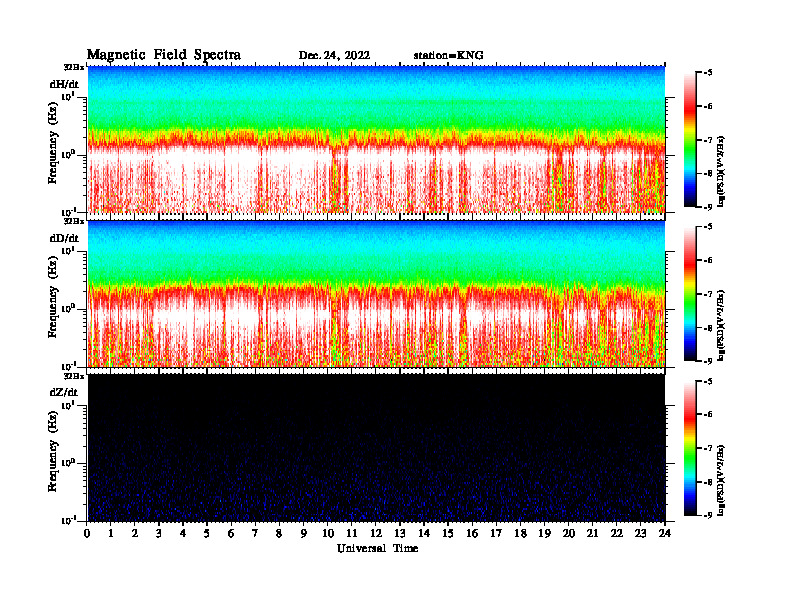Click the "32Hz" label atop the dH/dt panel

[74, 67]
